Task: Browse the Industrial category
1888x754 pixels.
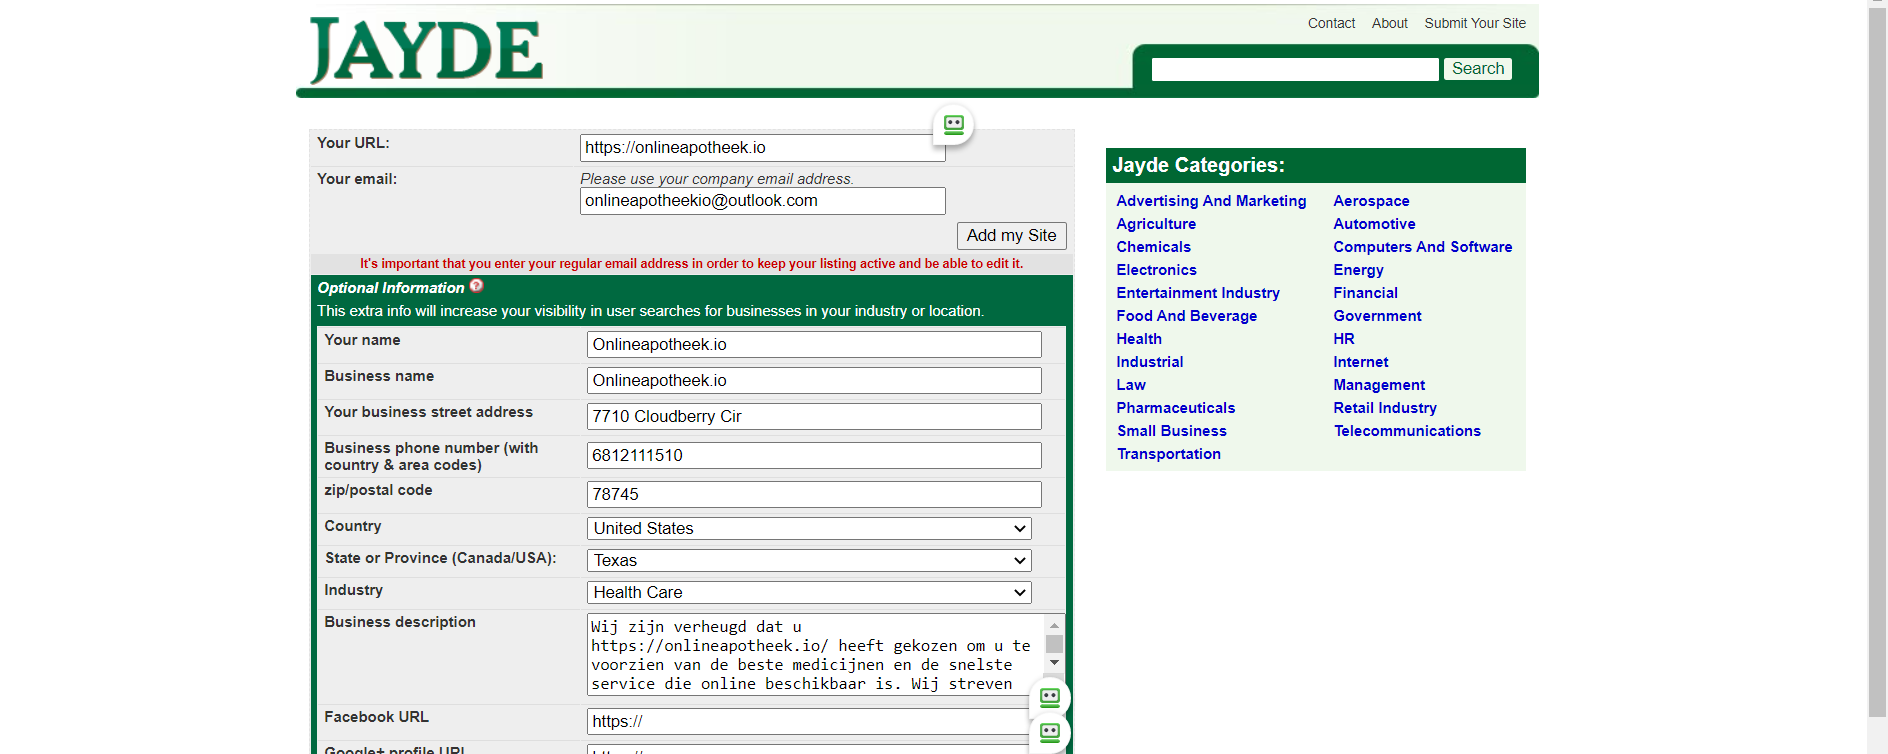Action: click(1149, 362)
